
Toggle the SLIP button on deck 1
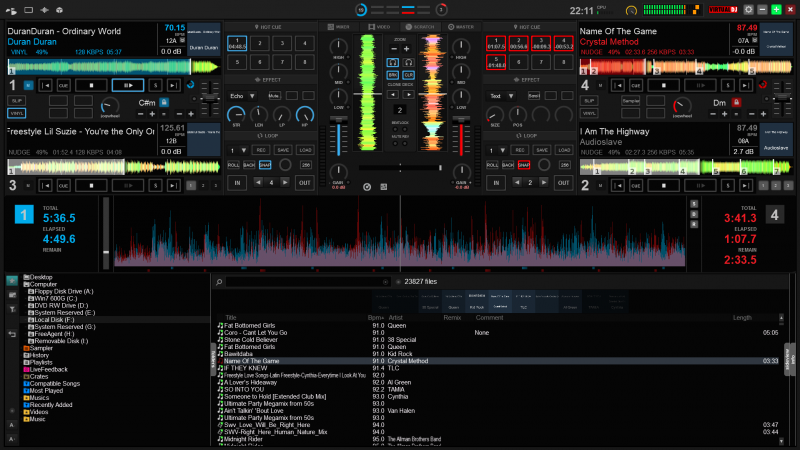16,101
